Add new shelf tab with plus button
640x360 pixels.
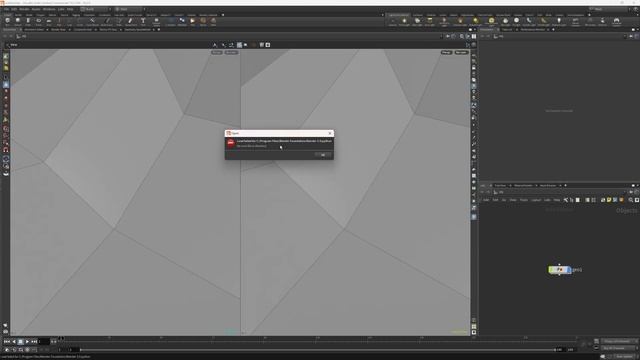click(x=223, y=15)
